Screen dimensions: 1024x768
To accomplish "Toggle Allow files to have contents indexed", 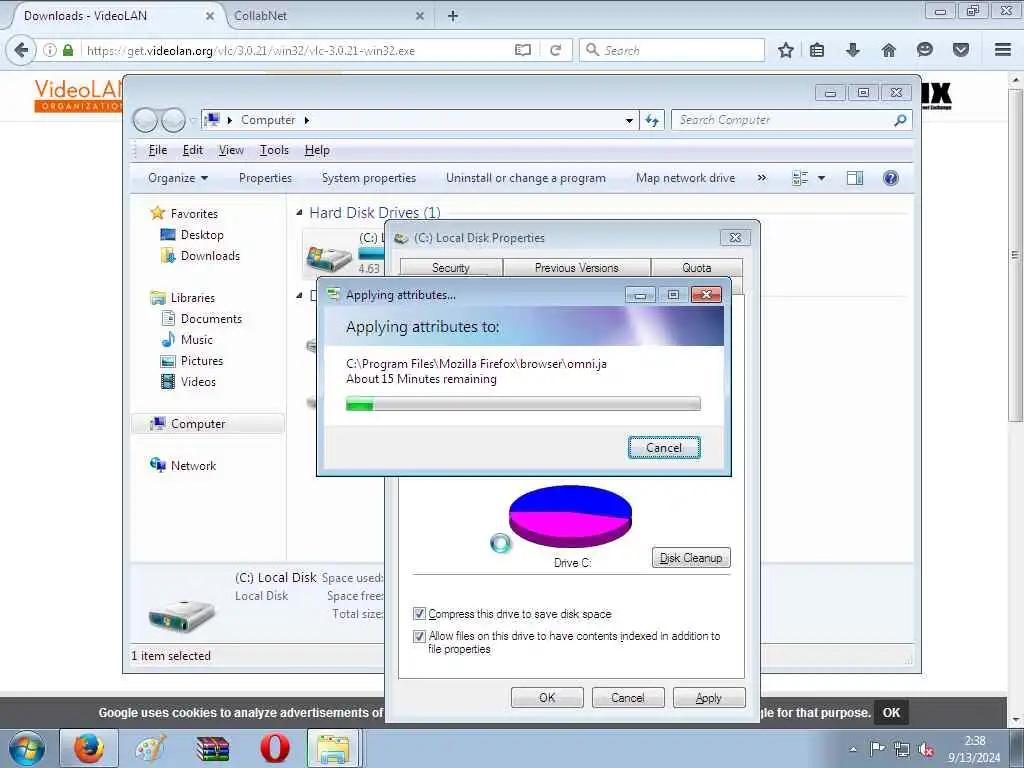I will [419, 636].
